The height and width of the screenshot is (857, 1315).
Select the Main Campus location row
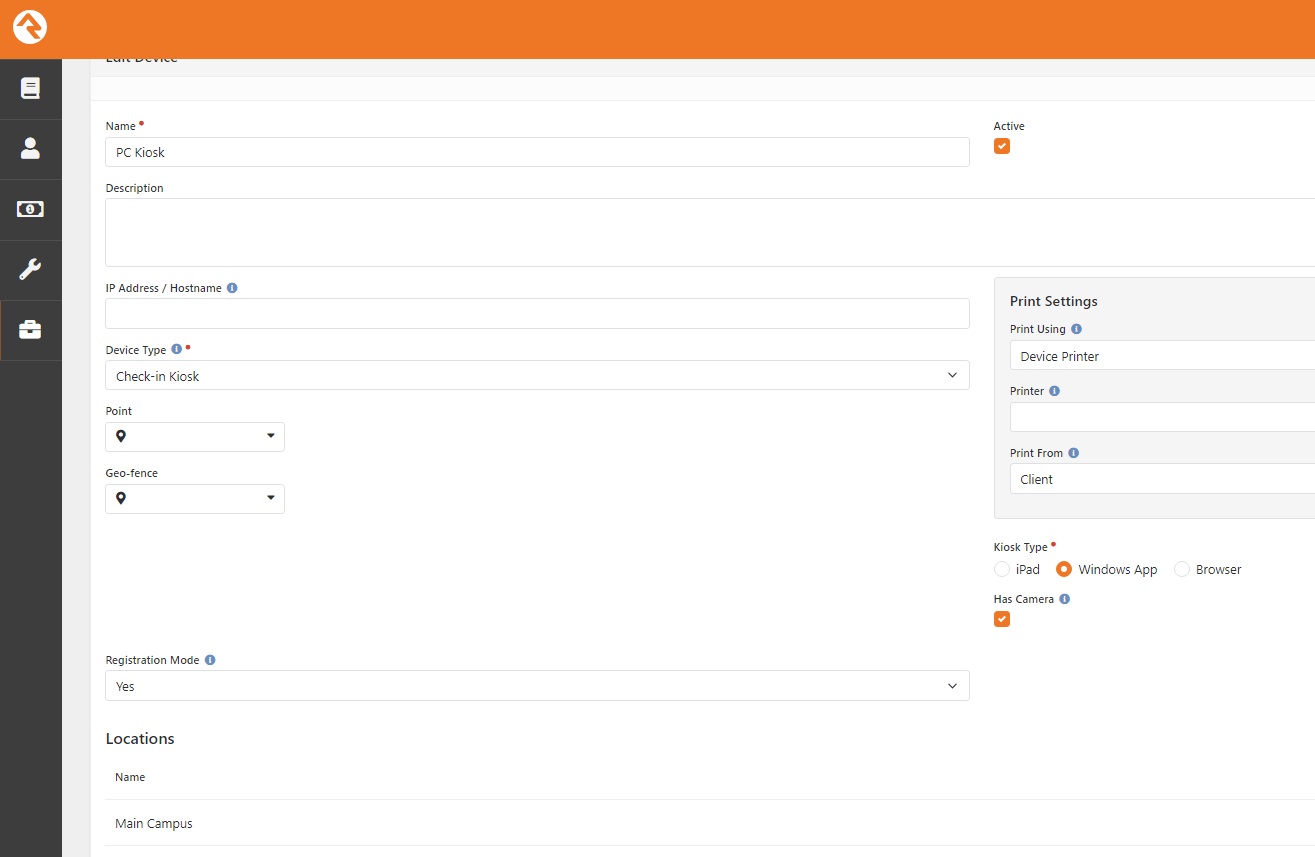pyautogui.click(x=154, y=824)
